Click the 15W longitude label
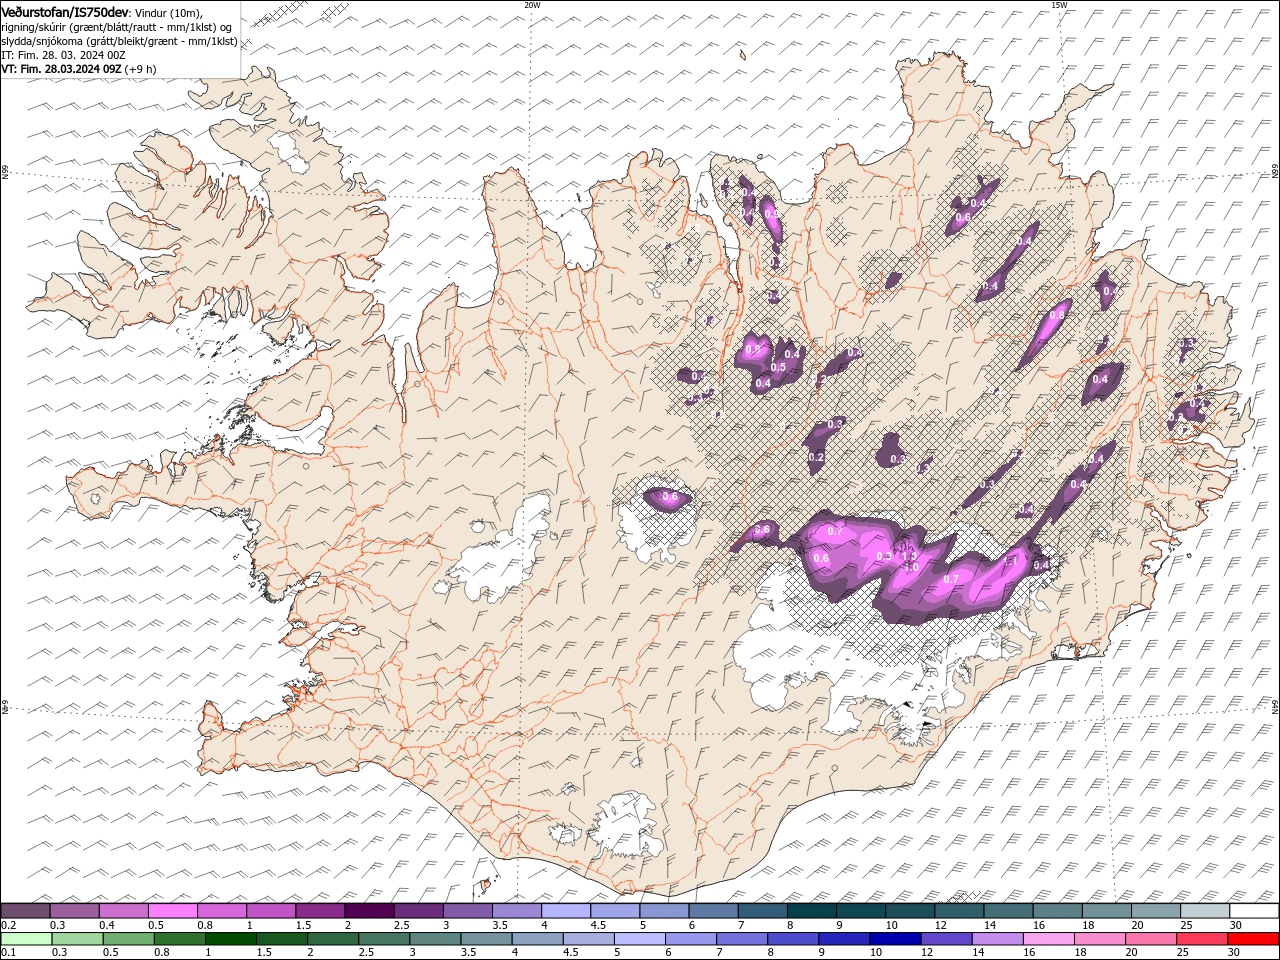 pyautogui.click(x=1059, y=5)
